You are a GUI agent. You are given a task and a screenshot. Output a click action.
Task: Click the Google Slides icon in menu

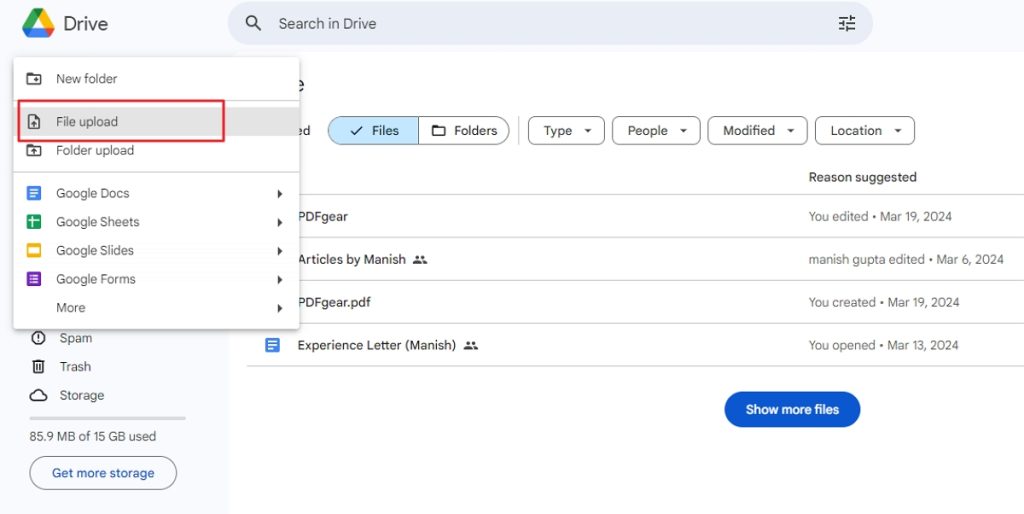34,251
